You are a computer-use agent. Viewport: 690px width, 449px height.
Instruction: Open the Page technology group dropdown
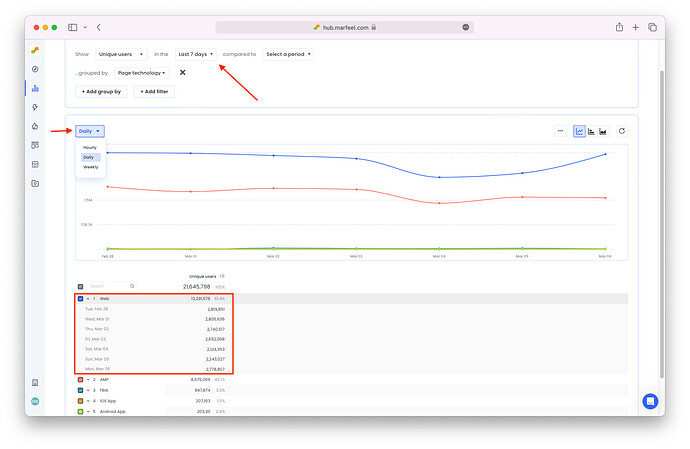(142, 73)
